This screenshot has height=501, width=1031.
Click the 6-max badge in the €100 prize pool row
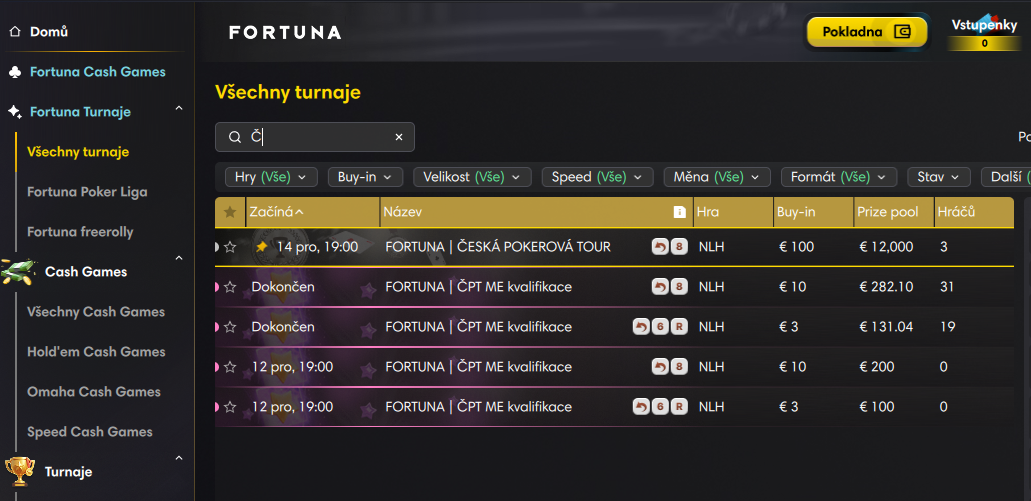(660, 407)
